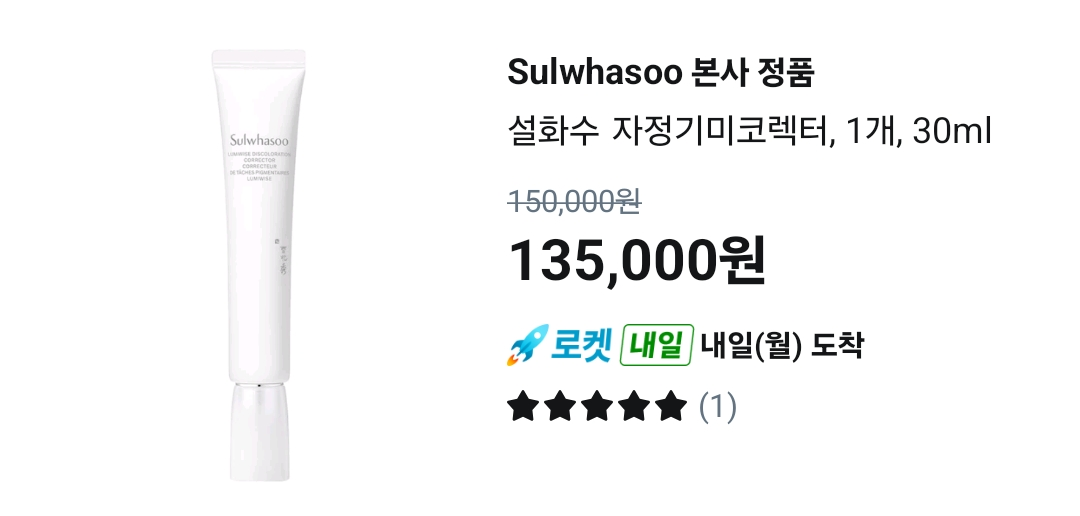1080x516 pixels.
Task: Click the 30ml volume text in the title
Action: [952, 132]
